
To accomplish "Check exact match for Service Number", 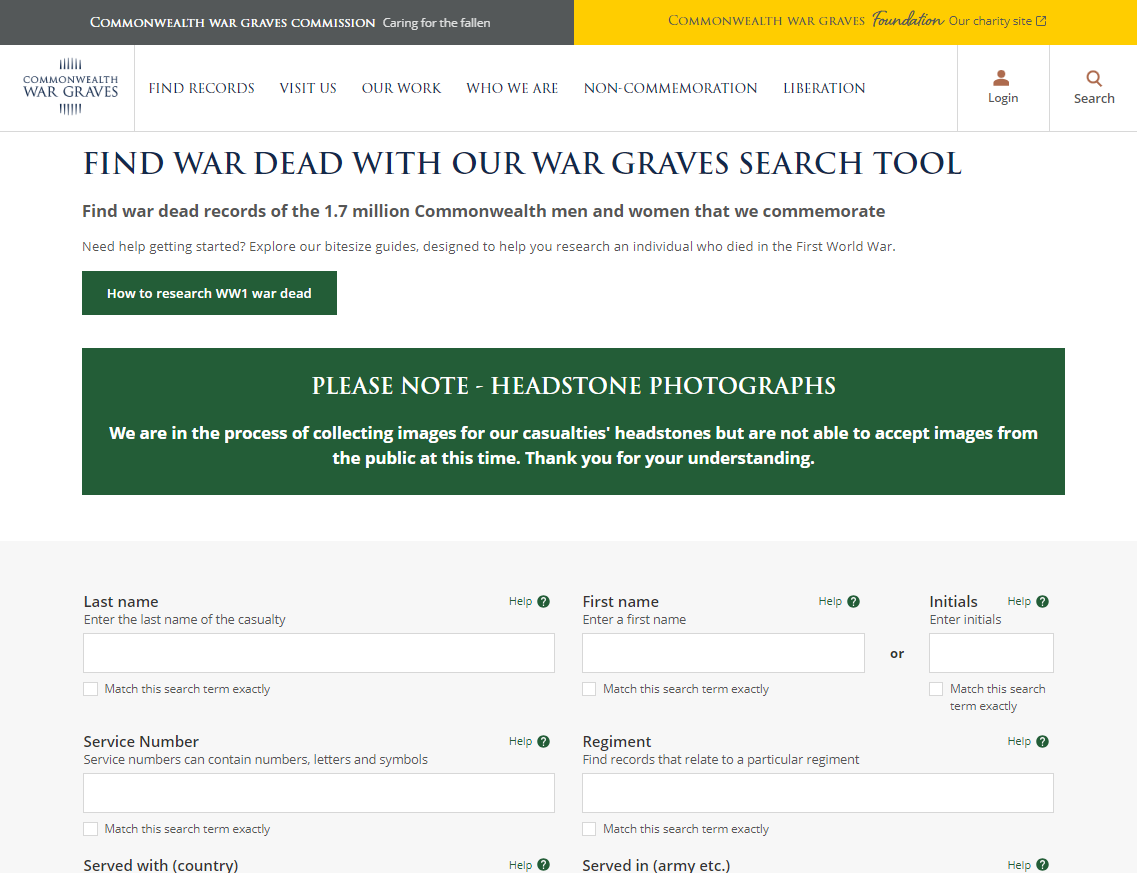I will click(91, 829).
